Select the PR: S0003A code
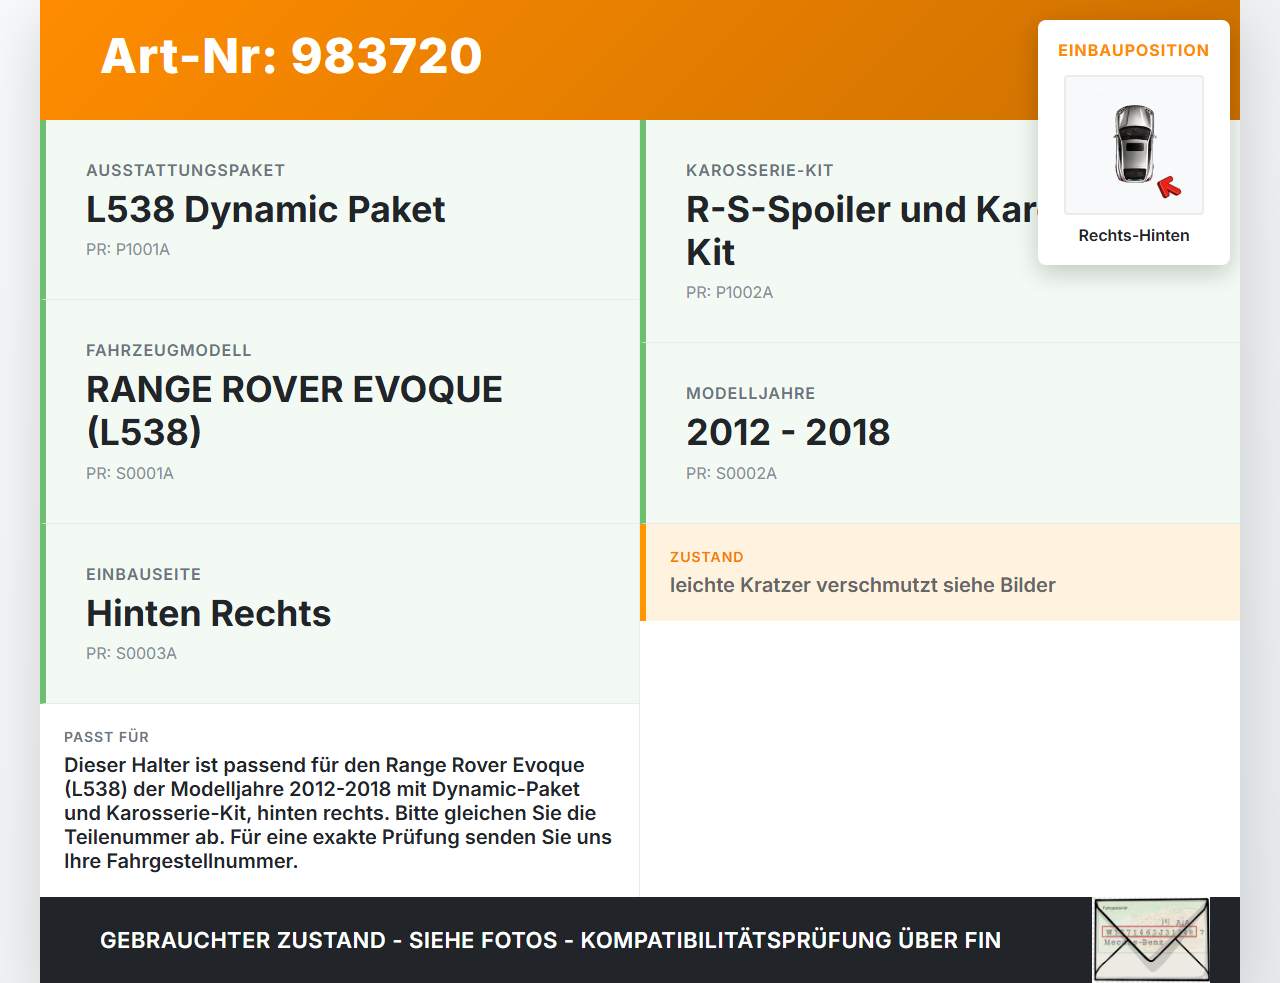Viewport: 1280px width, 983px height. tap(131, 653)
